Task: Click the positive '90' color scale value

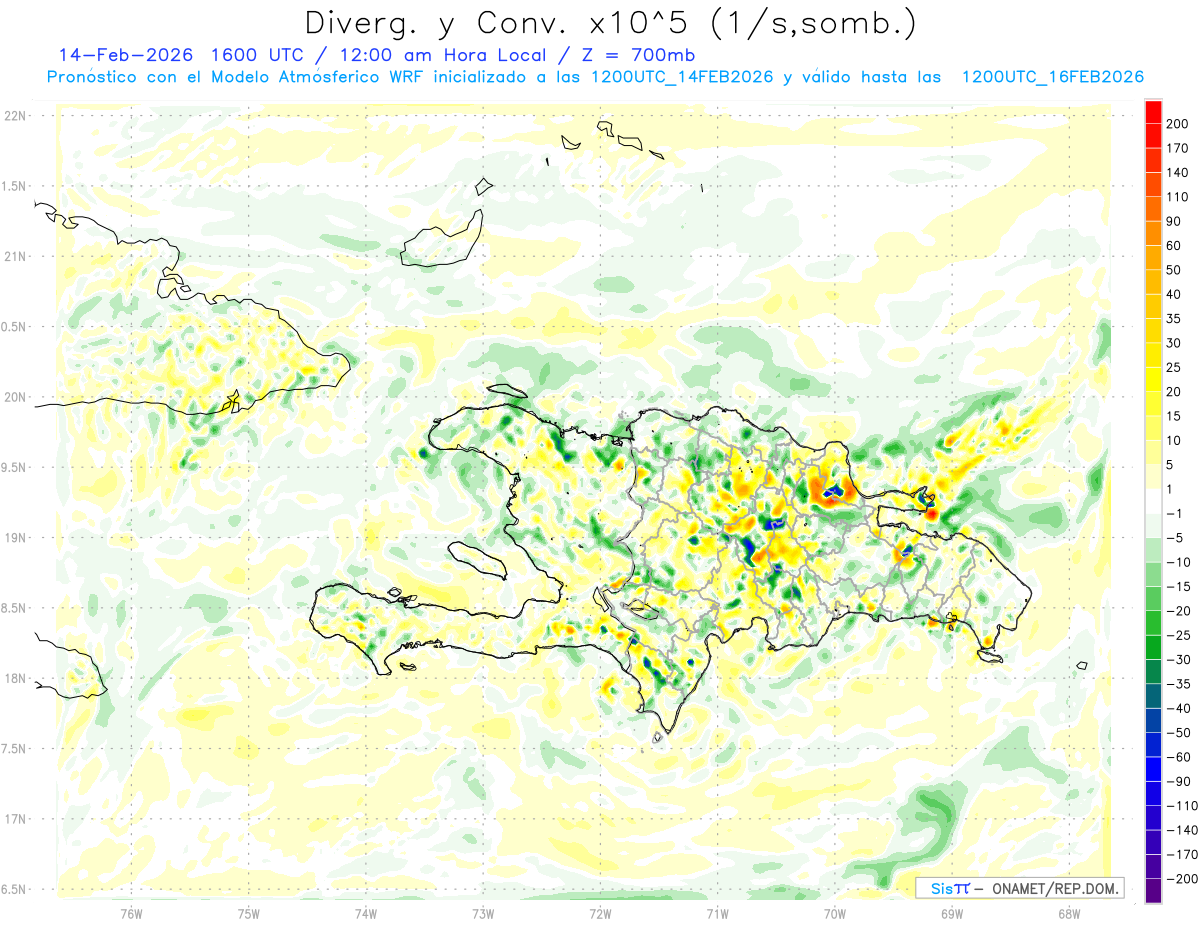Action: click(1176, 221)
